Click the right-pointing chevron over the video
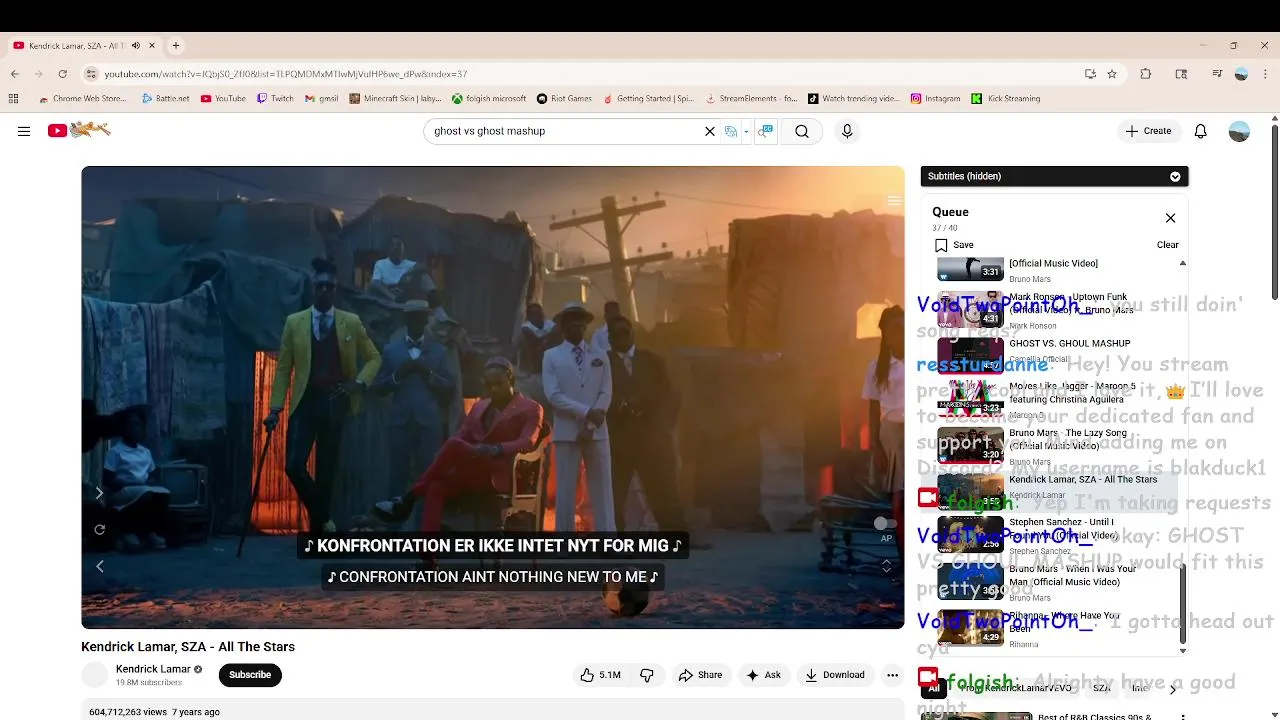The height and width of the screenshot is (720, 1280). tap(99, 493)
